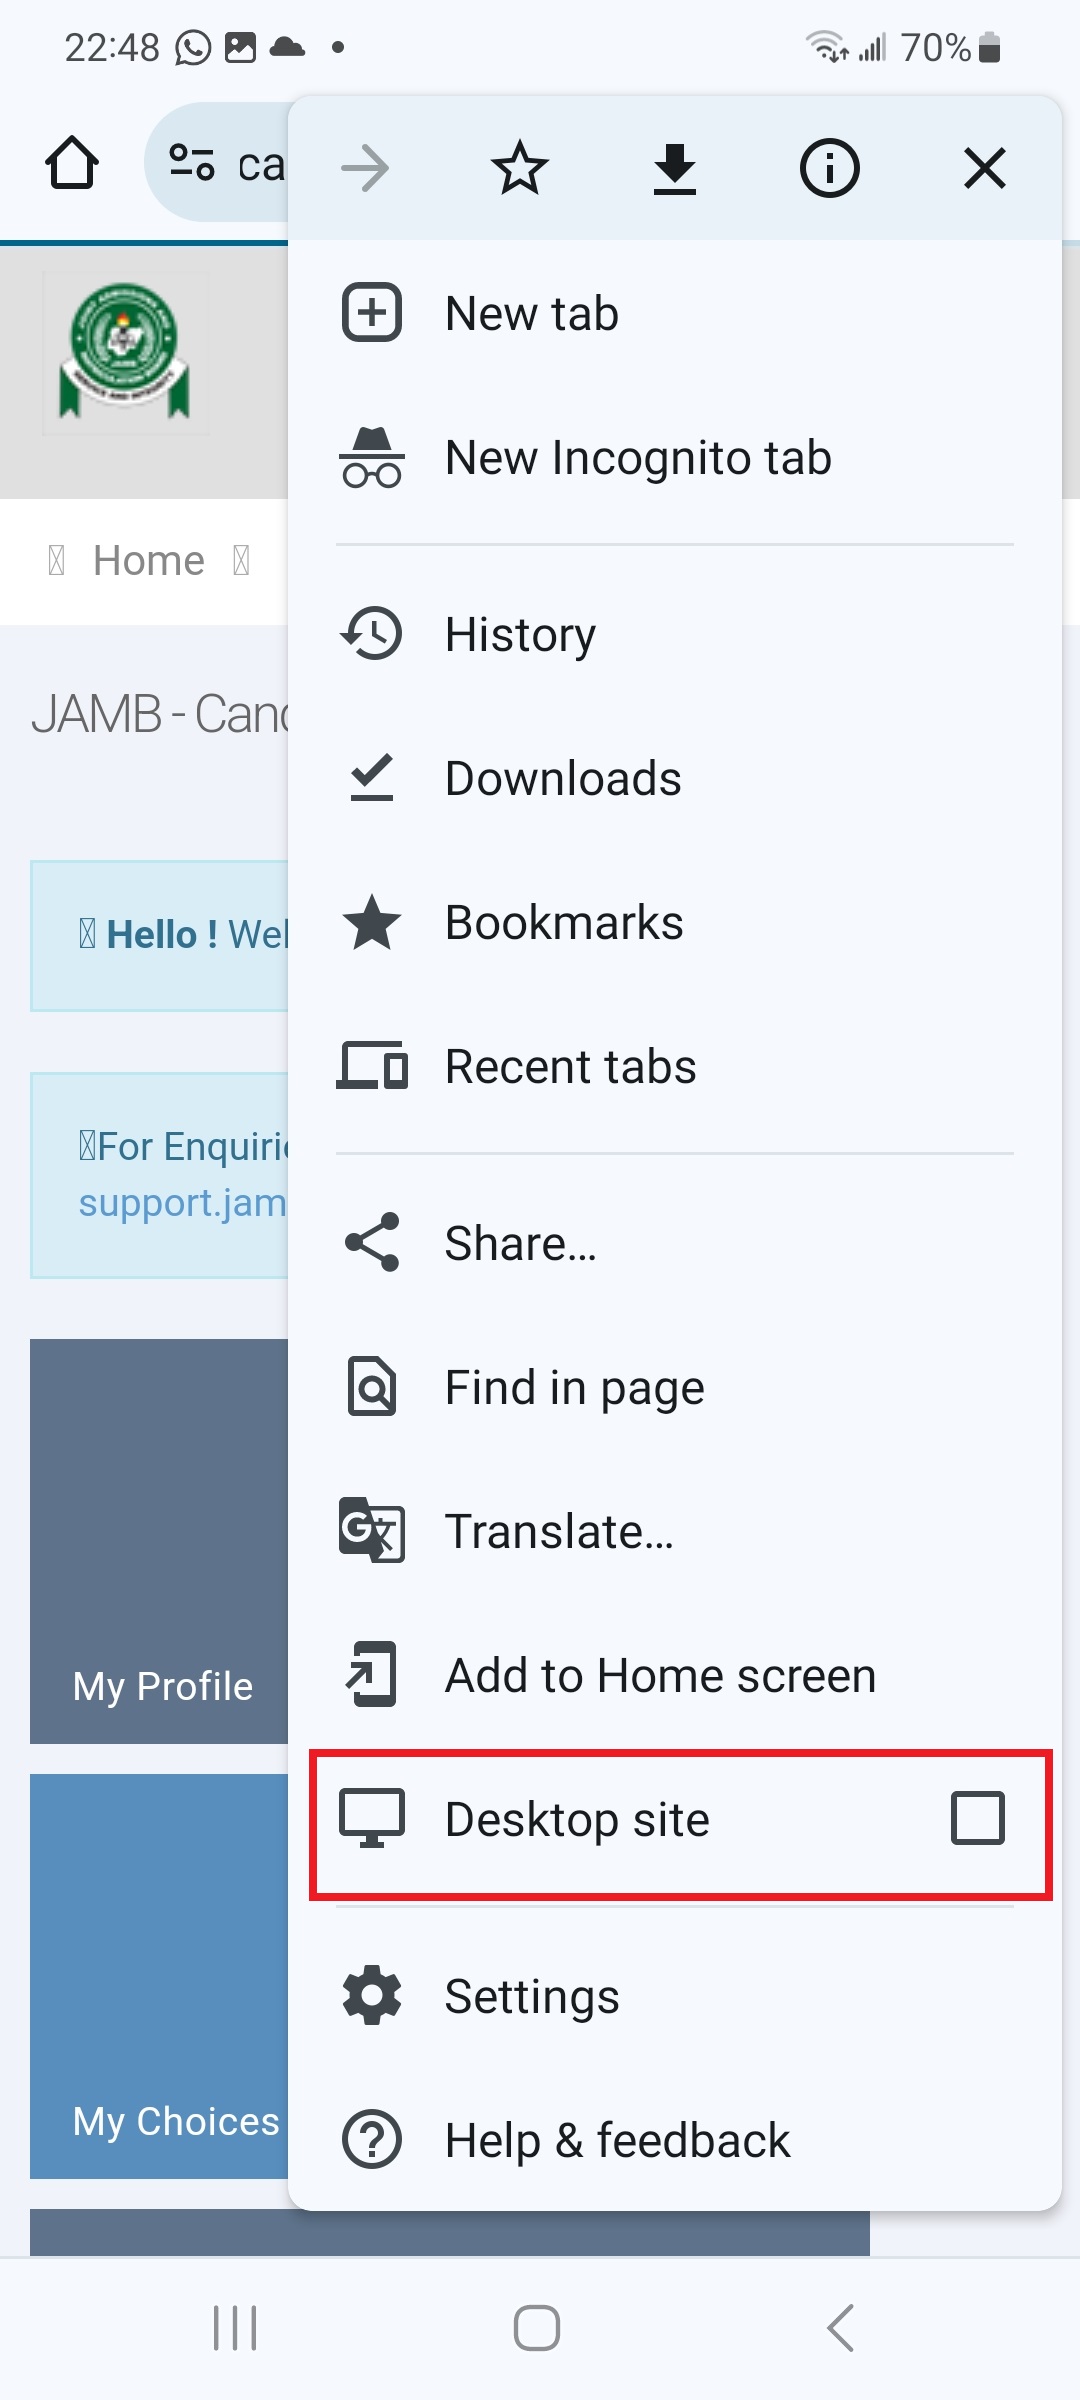The image size is (1080, 2400).
Task: Tap the forward arrow icon
Action: 365,168
